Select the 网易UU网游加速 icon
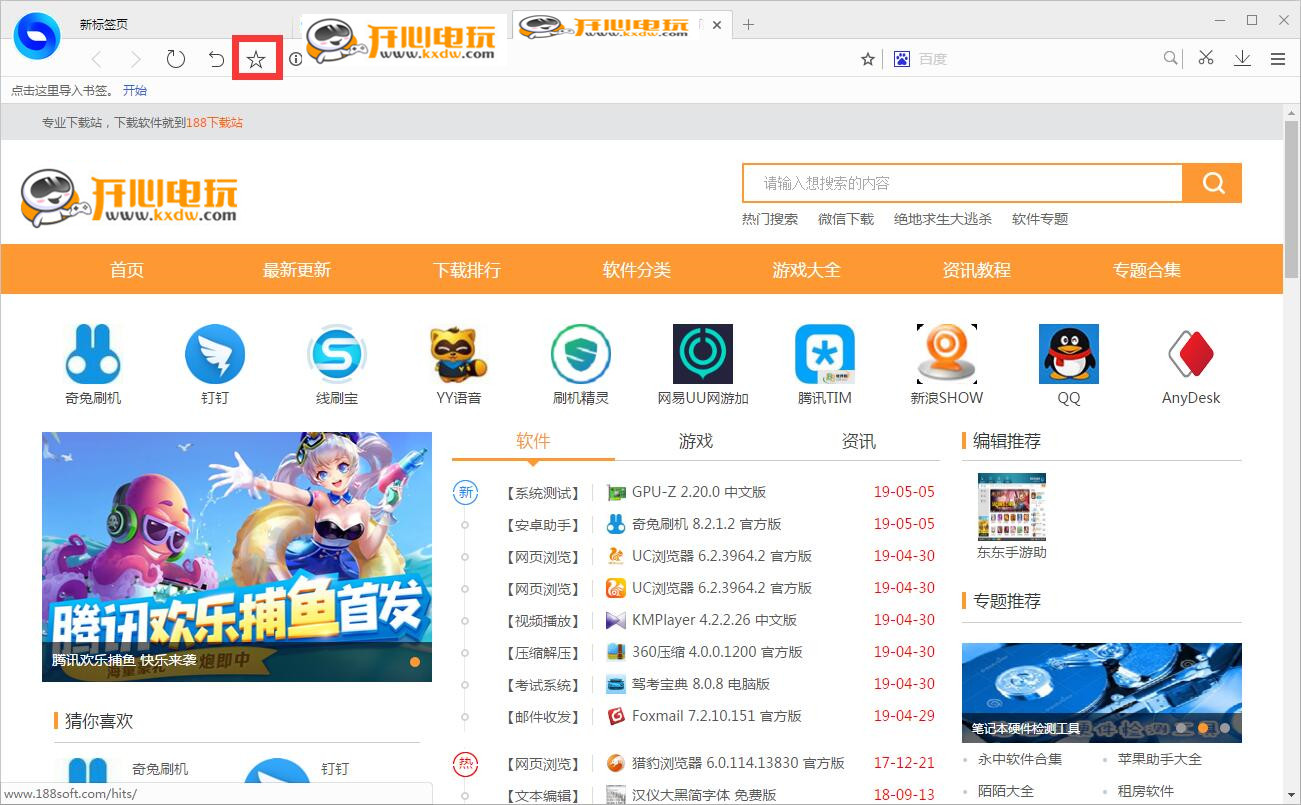This screenshot has height=805, width=1301. [x=702, y=353]
